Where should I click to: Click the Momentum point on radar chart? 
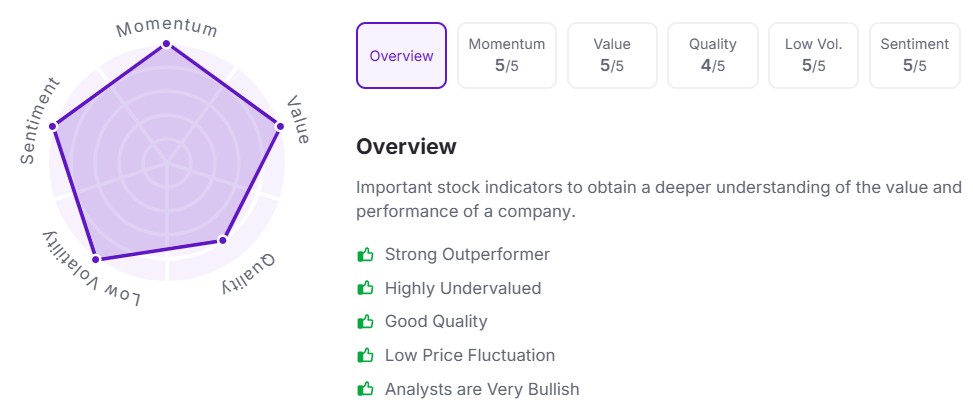point(167,44)
